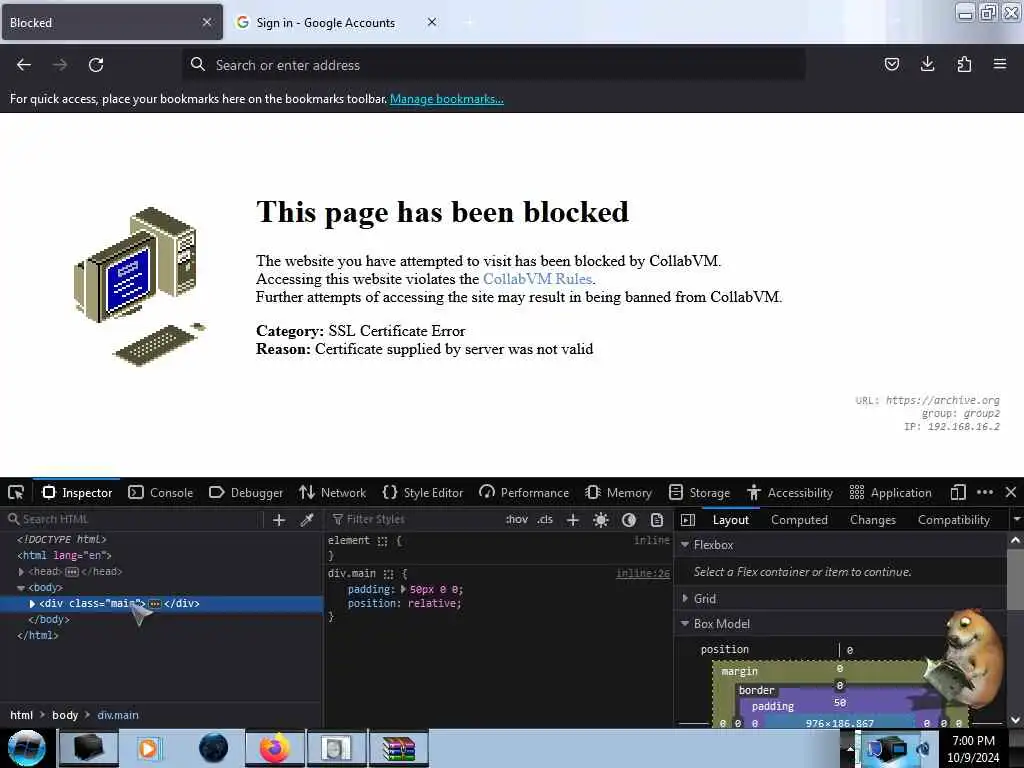The image size is (1024, 768).
Task: Add a new CSS rule
Action: (x=573, y=520)
